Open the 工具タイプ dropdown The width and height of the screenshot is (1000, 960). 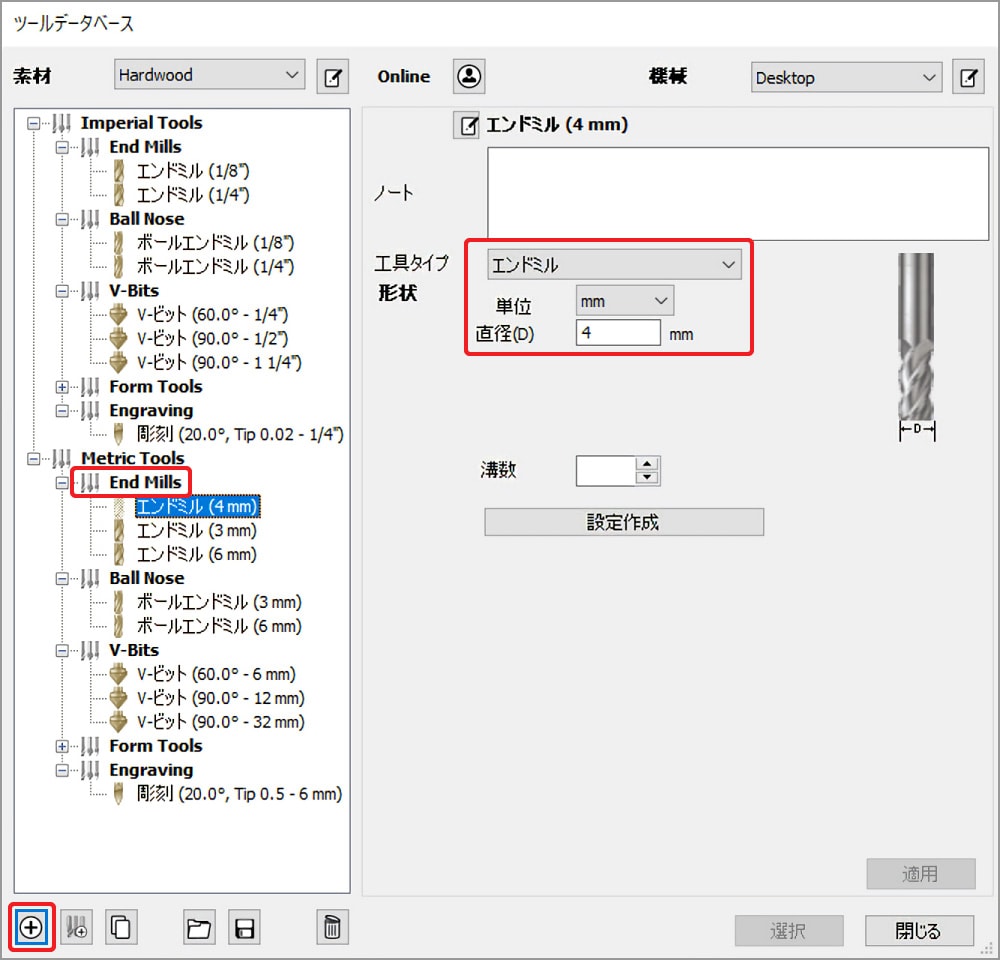click(613, 265)
